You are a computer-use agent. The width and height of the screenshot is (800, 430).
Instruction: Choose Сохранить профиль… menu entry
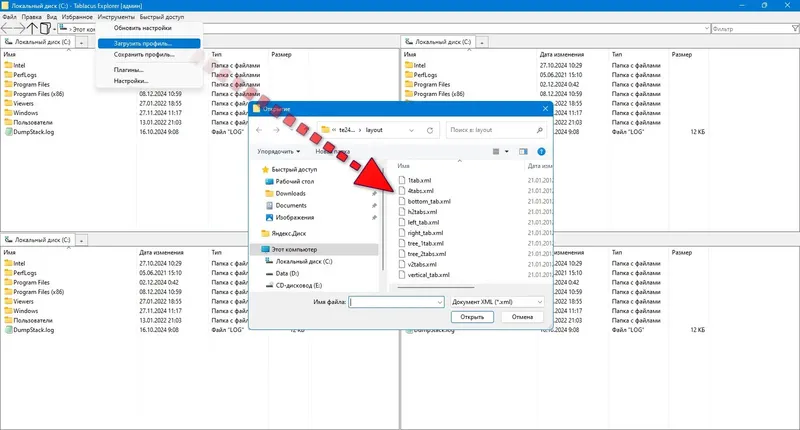pyautogui.click(x=149, y=55)
